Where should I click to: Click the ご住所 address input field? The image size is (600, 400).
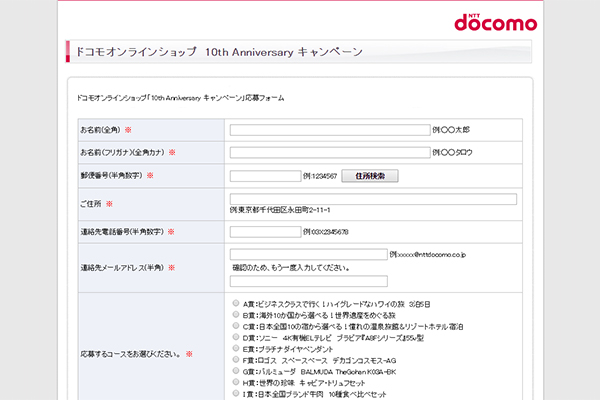click(373, 199)
